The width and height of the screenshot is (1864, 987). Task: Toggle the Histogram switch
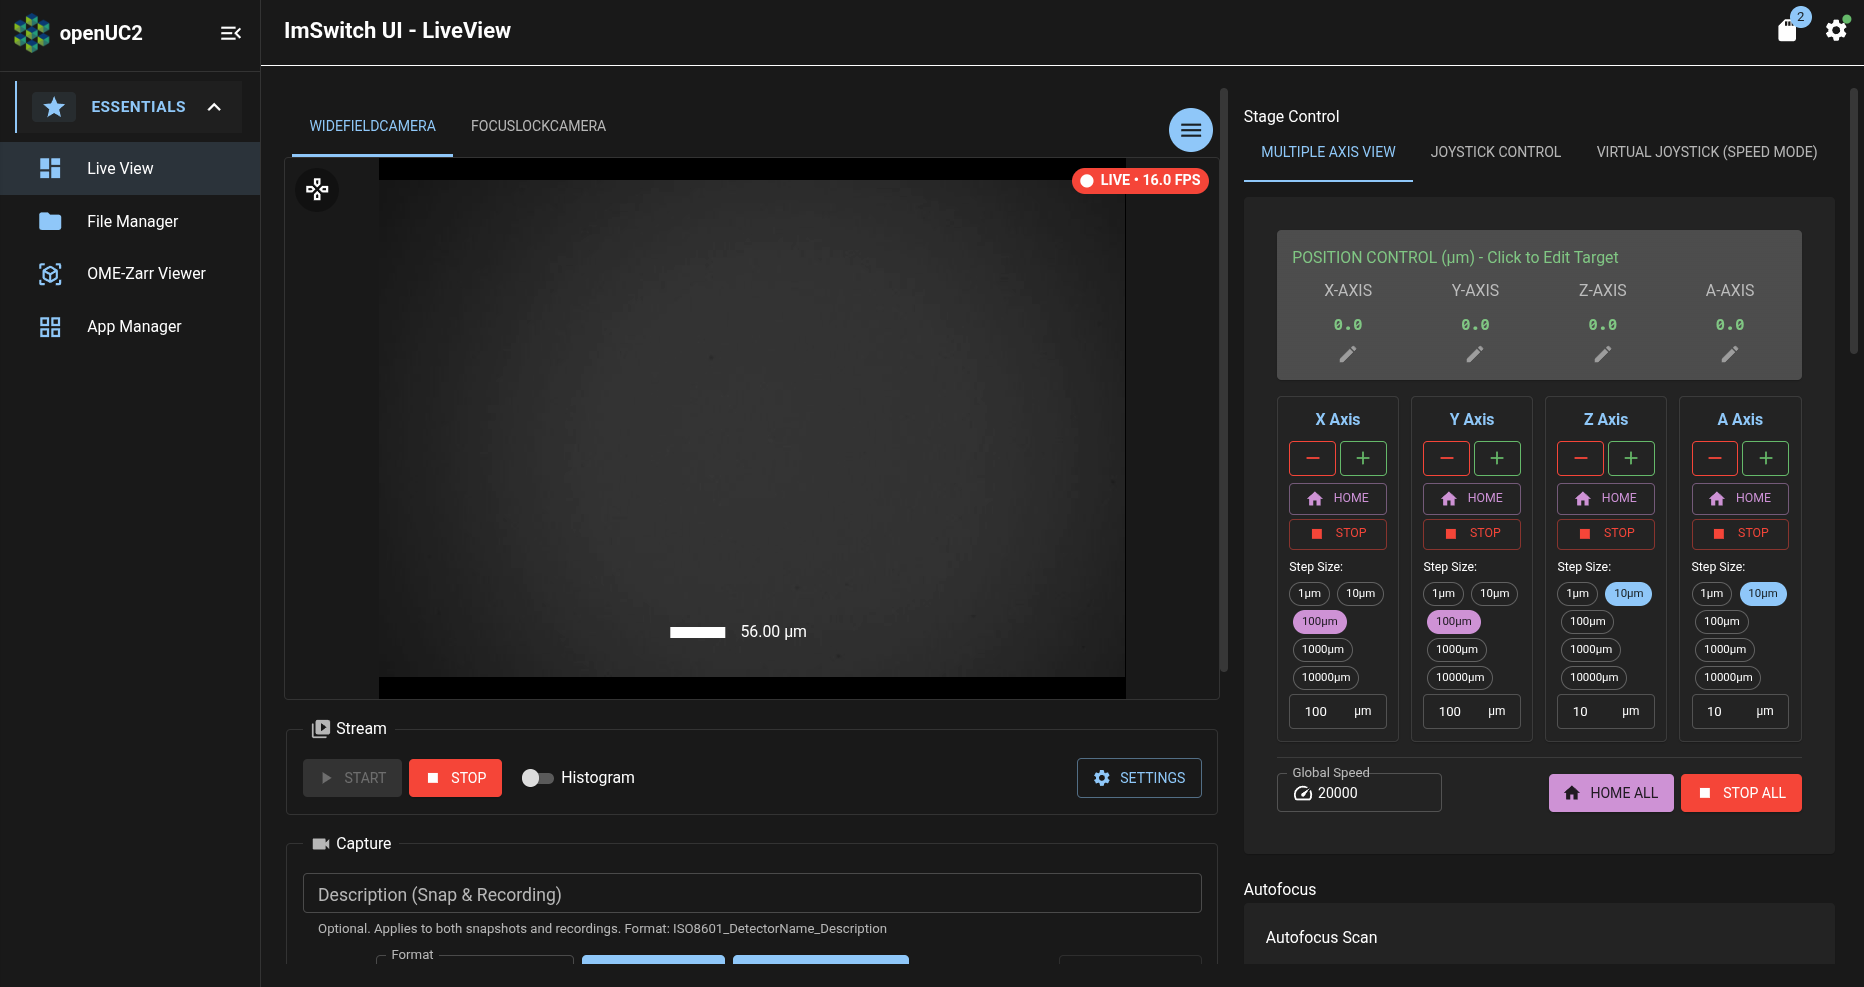(538, 777)
